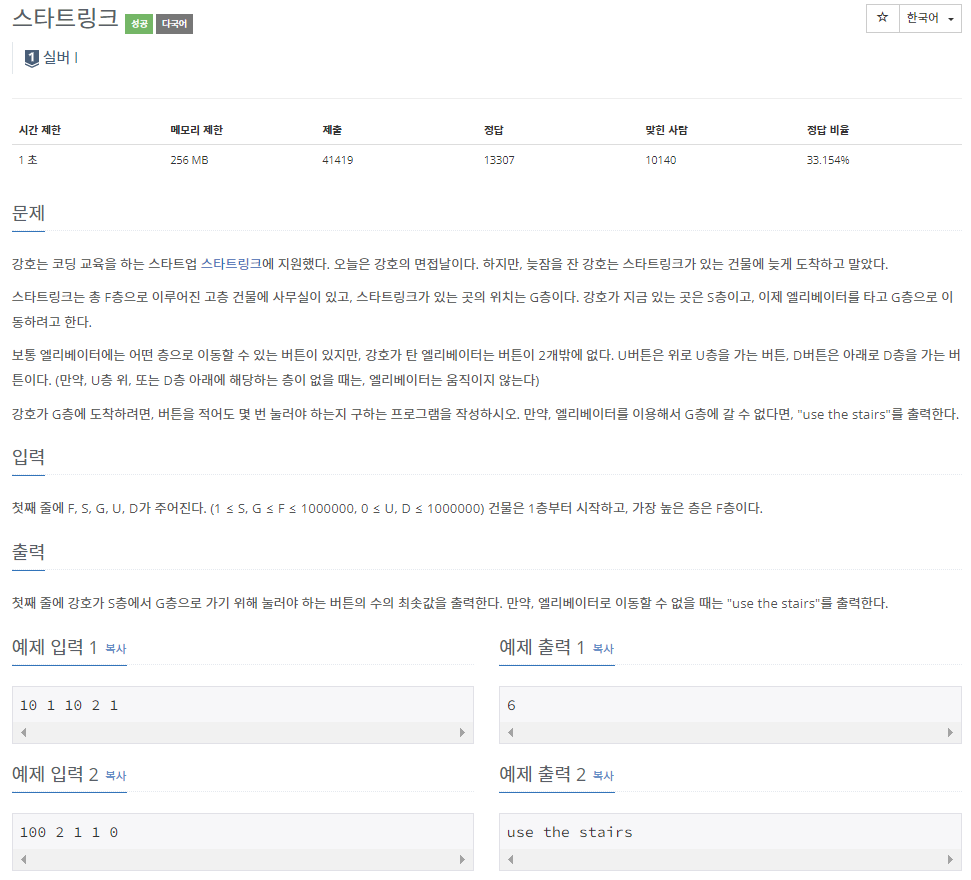Click the gray 다국어 label
This screenshot has height=880, width=971.
pos(174,24)
